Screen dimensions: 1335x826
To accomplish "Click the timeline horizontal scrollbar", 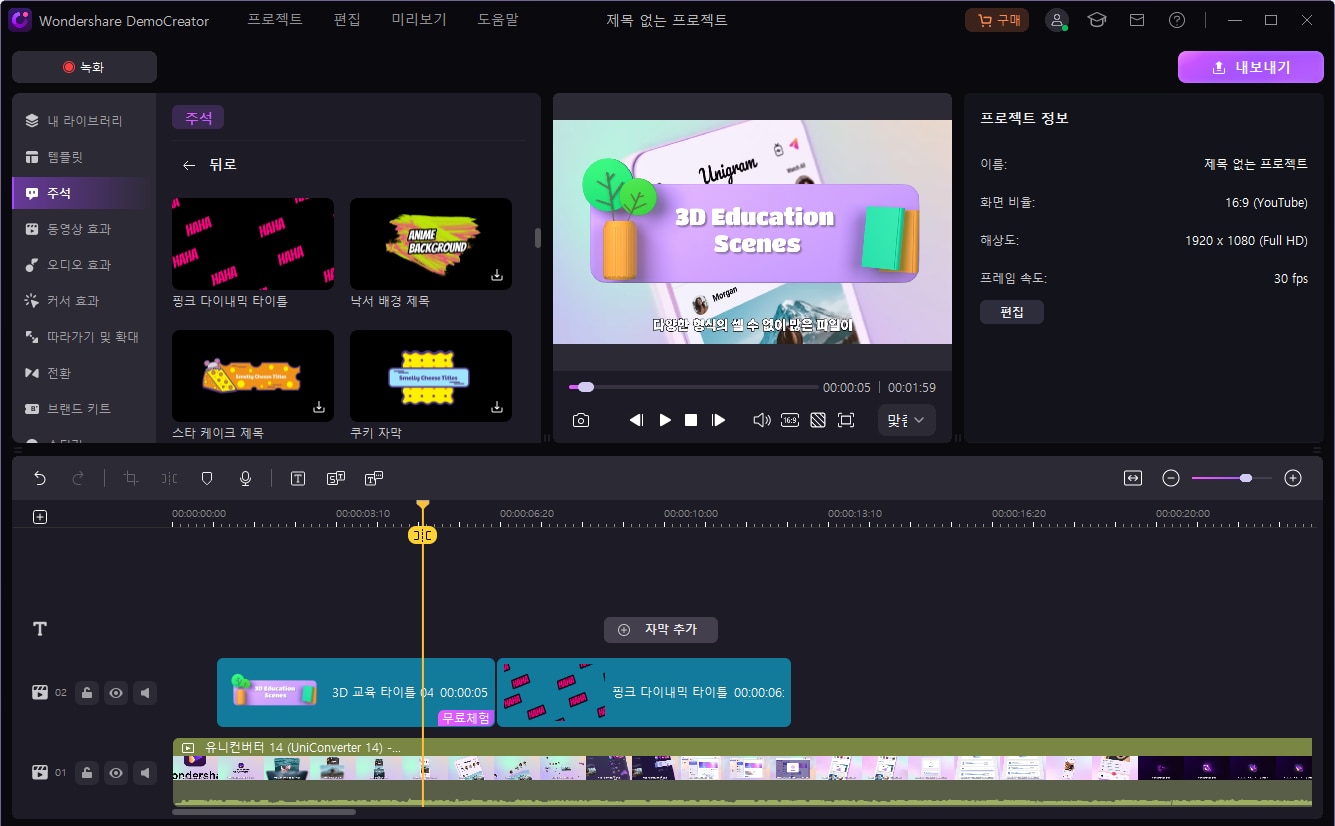I will click(x=264, y=812).
